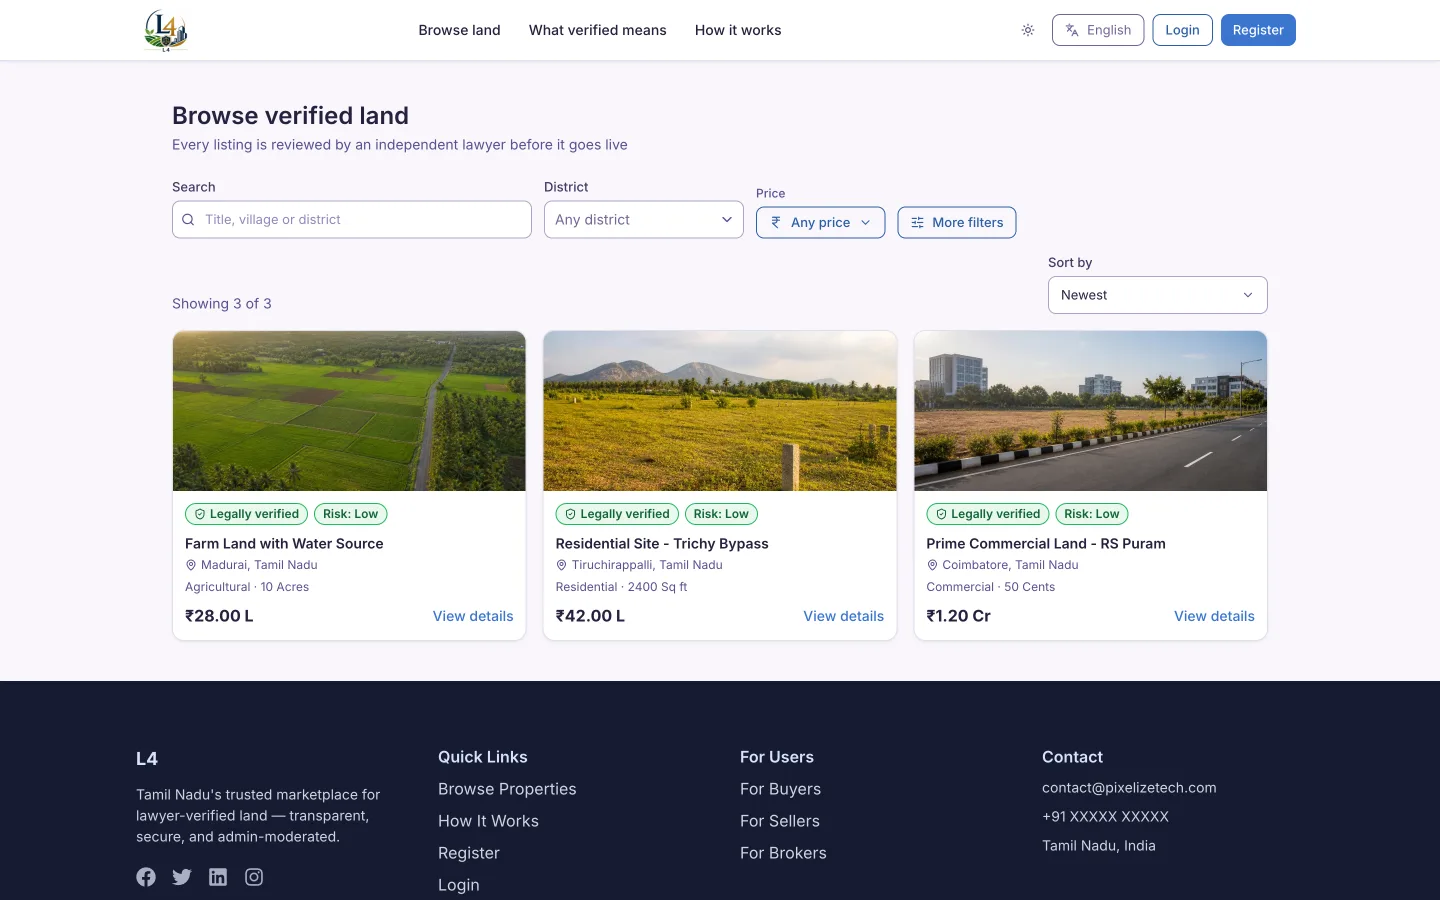1440x900 pixels.
Task: Click Risk: Low badge on Residential Site card
Action: coord(721,514)
